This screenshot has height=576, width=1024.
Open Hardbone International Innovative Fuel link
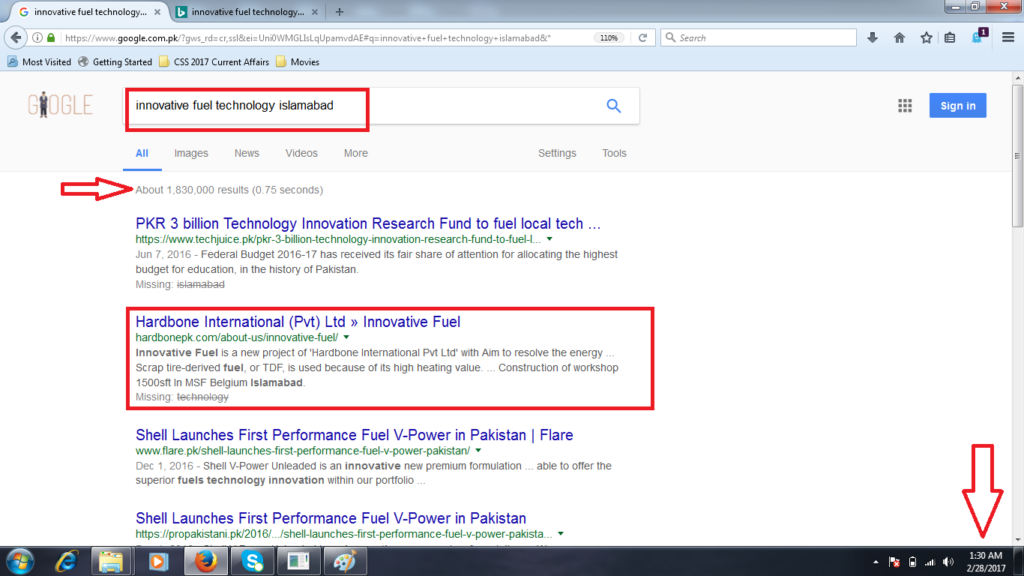click(x=298, y=322)
